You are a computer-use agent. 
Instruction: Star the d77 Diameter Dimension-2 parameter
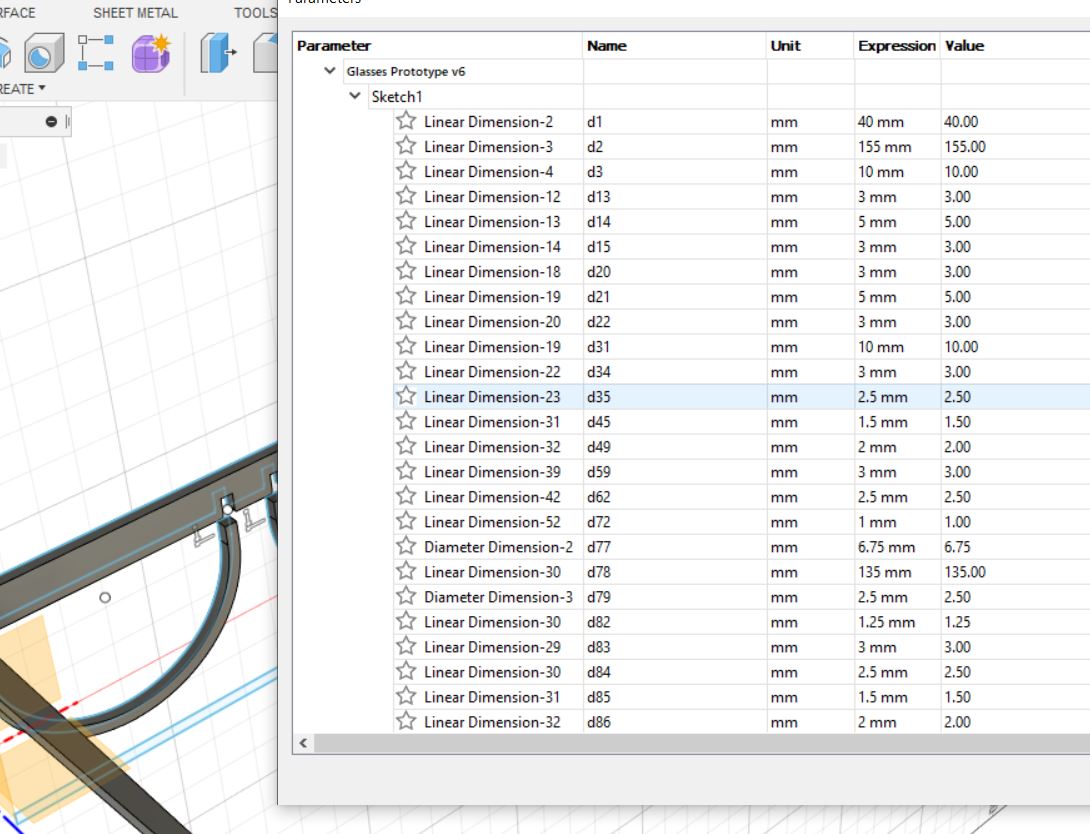coord(406,546)
